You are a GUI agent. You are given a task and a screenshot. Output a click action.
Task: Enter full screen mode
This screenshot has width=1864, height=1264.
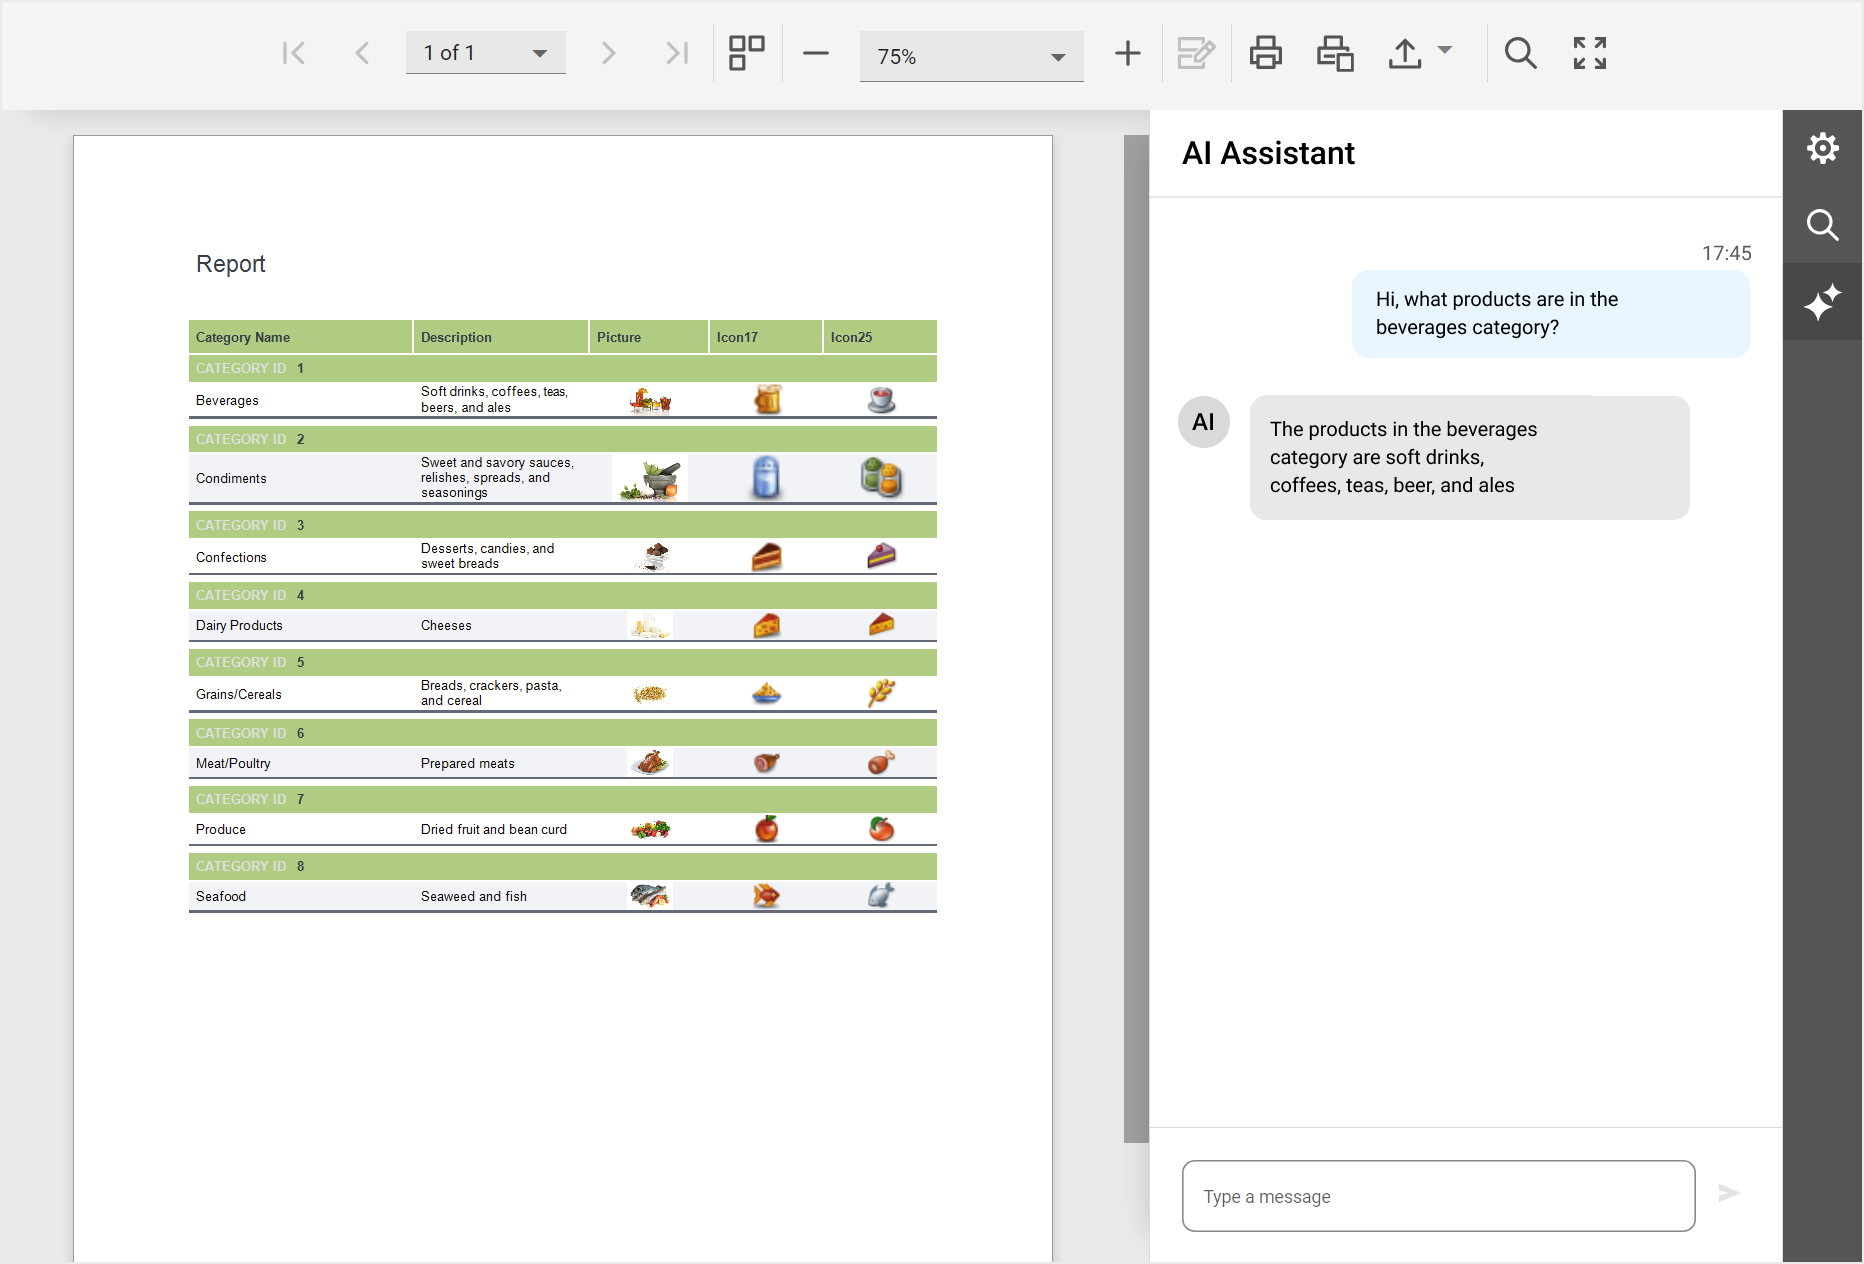pos(1588,53)
